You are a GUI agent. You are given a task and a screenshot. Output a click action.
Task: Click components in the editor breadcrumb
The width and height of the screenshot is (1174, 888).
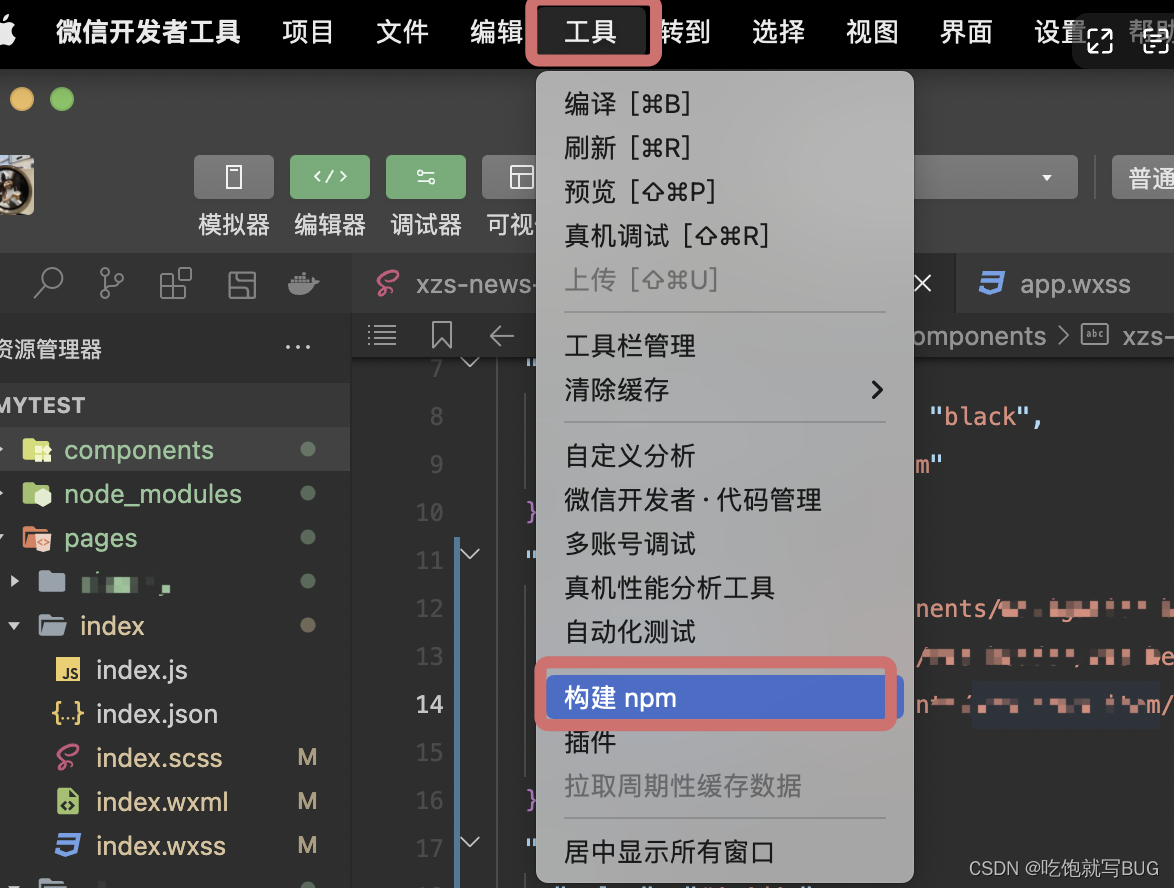(x=979, y=336)
